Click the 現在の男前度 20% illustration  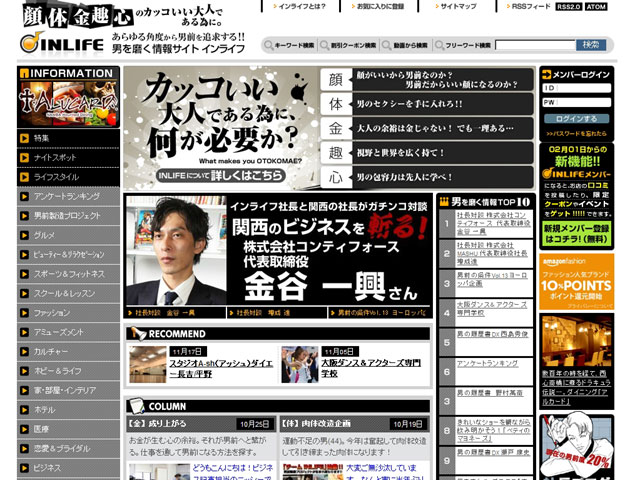pos(576,447)
